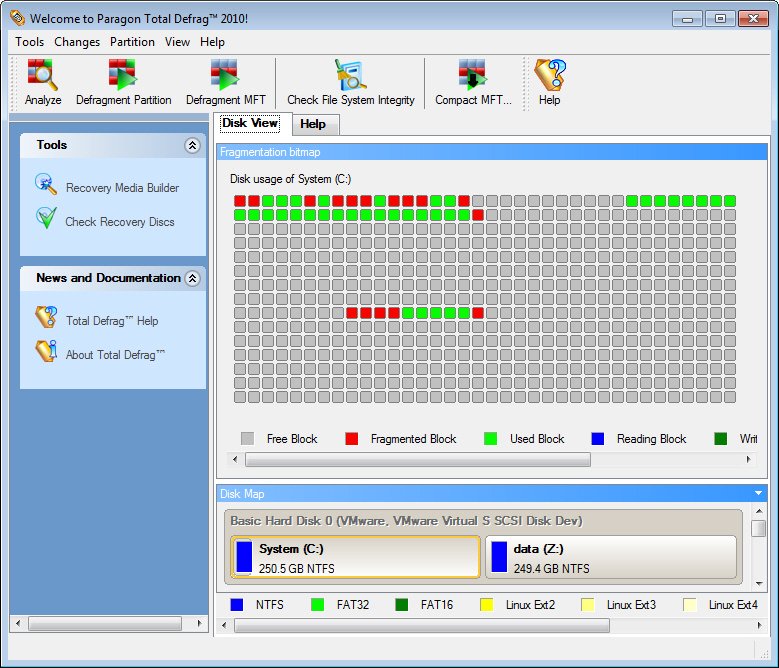Switch to the Help tab
Image resolution: width=779 pixels, height=668 pixels.
(x=313, y=124)
